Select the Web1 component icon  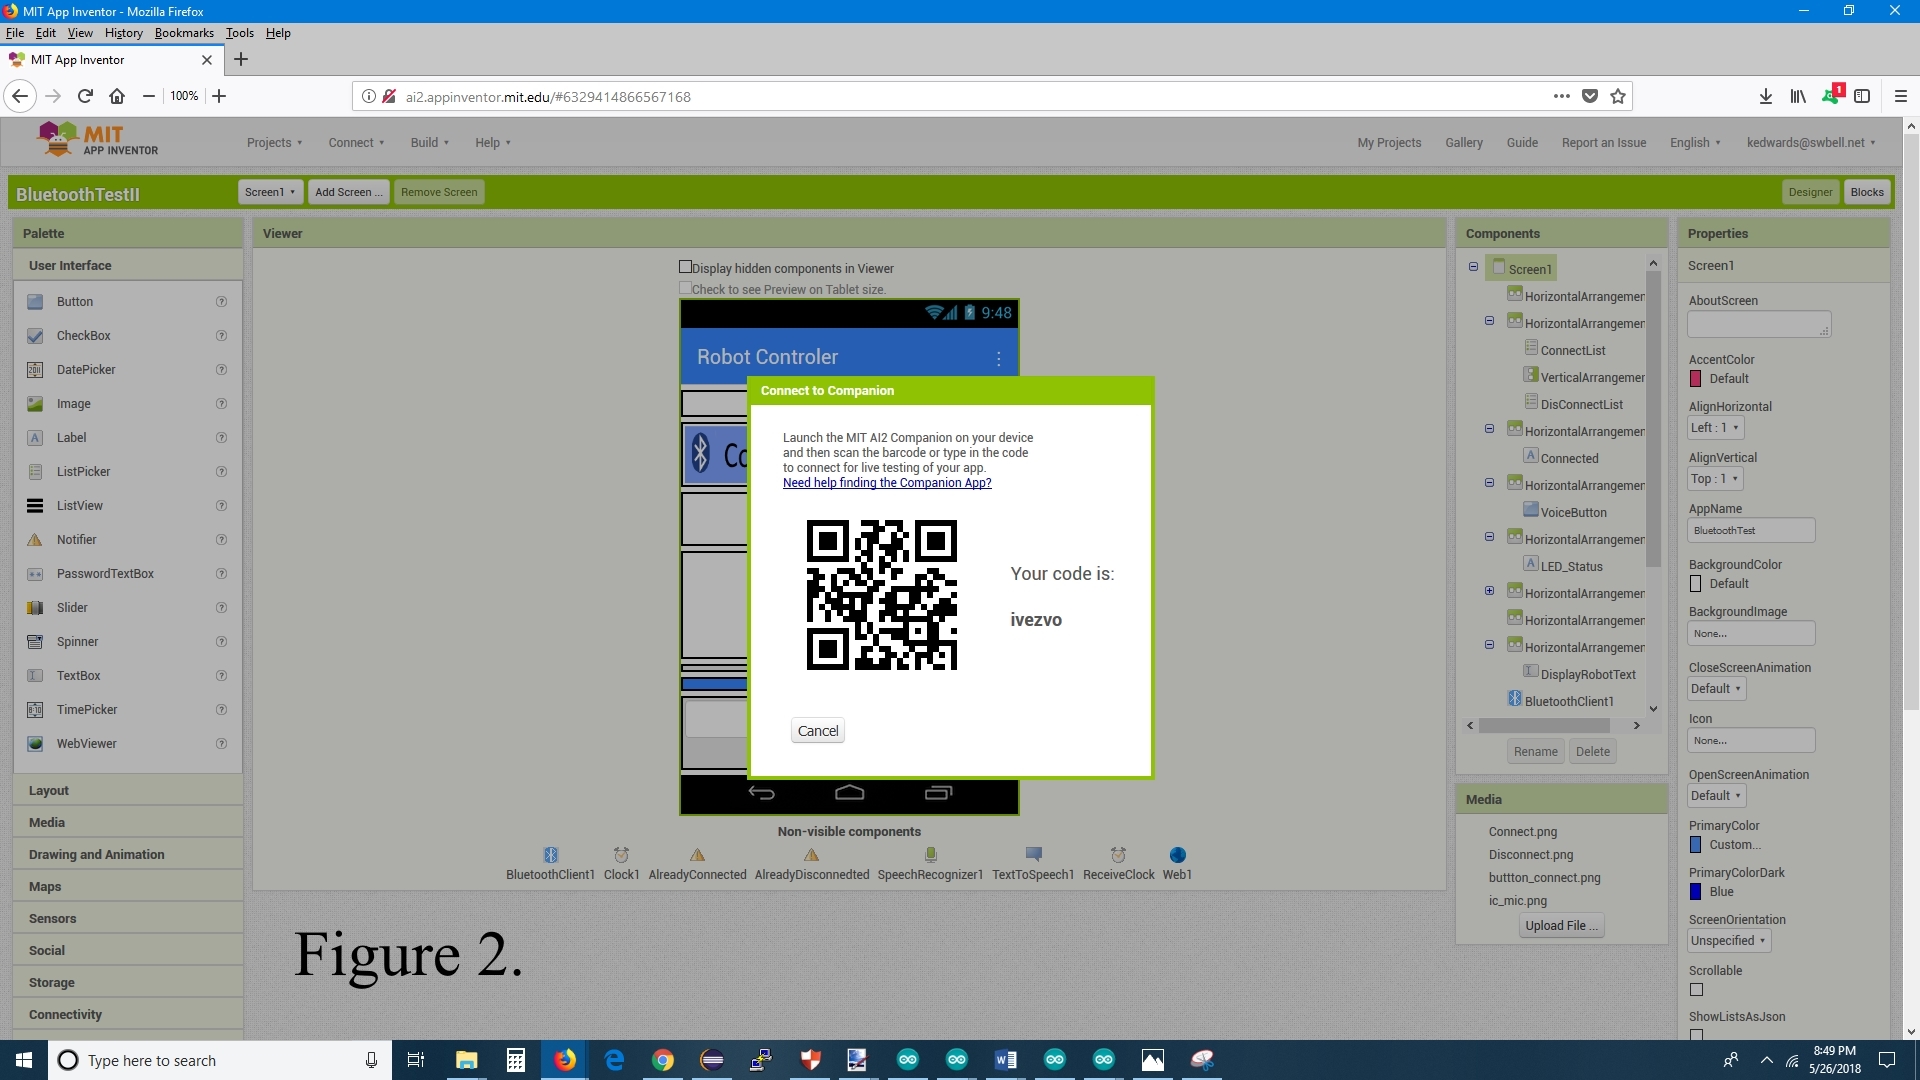click(x=1177, y=855)
